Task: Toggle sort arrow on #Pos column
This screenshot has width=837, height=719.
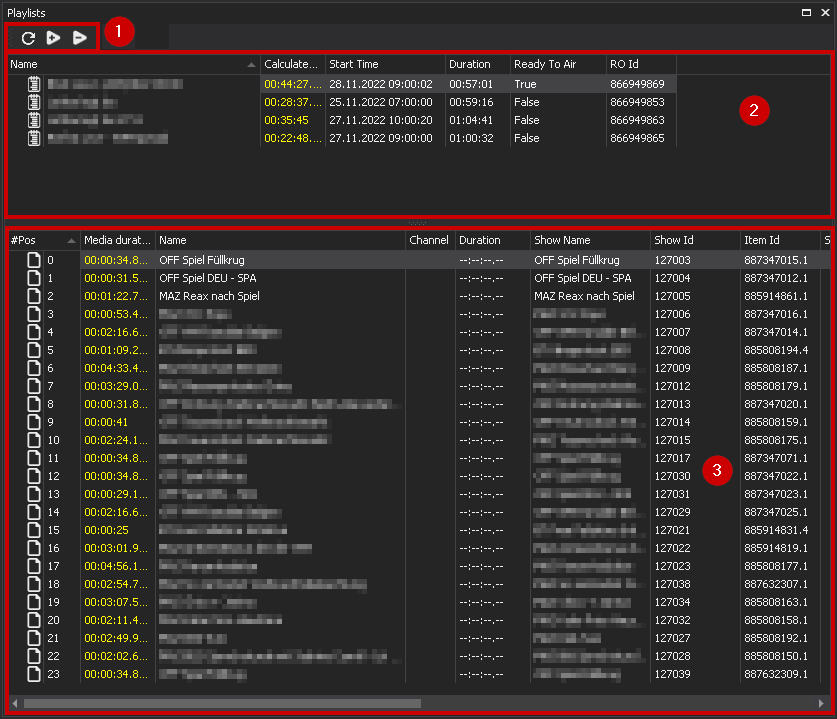Action: click(71, 240)
